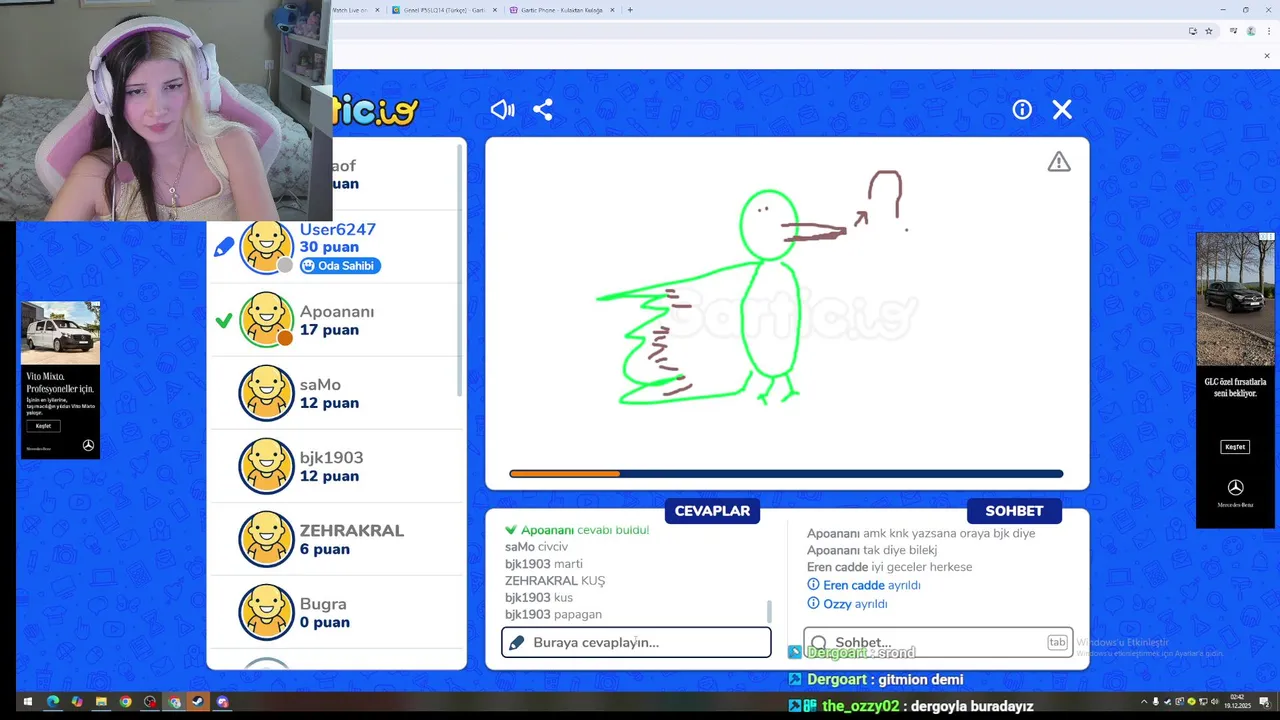Click 'ZEHRAKRAL KUŞ' answer entry
This screenshot has width=1280, height=720.
coord(555,581)
